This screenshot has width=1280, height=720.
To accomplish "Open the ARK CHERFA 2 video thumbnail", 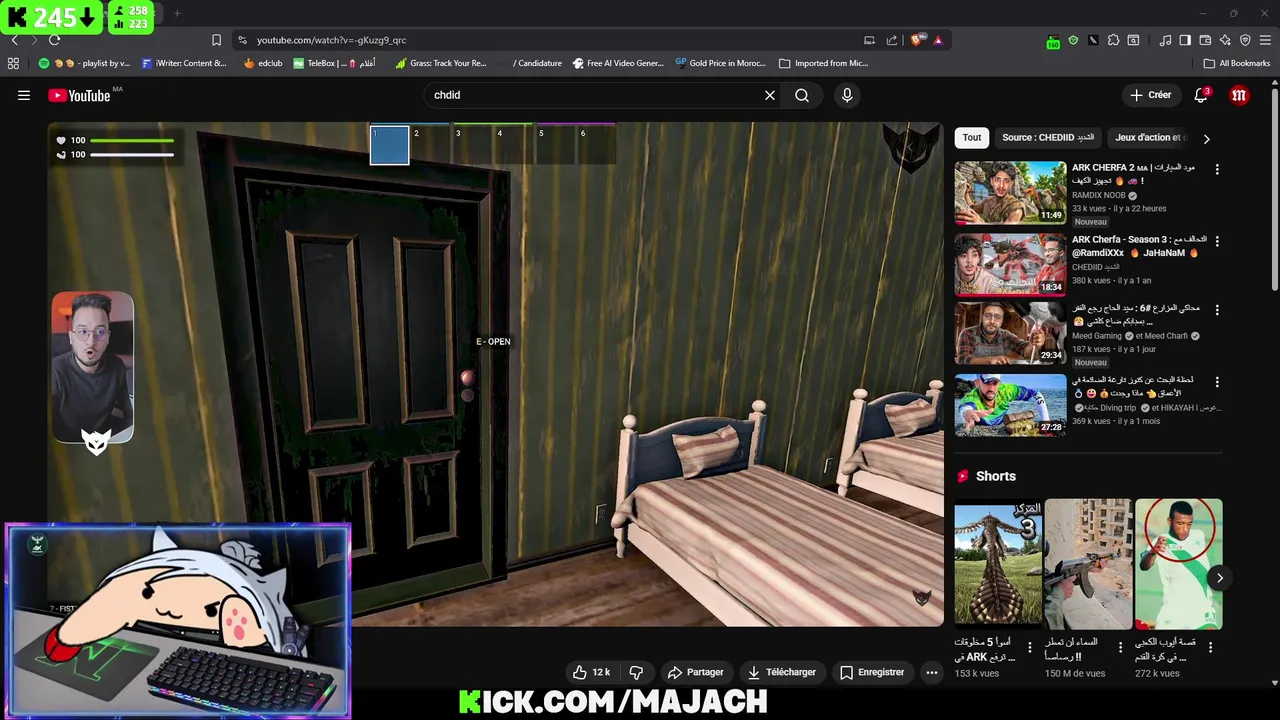I will click(x=1010, y=193).
